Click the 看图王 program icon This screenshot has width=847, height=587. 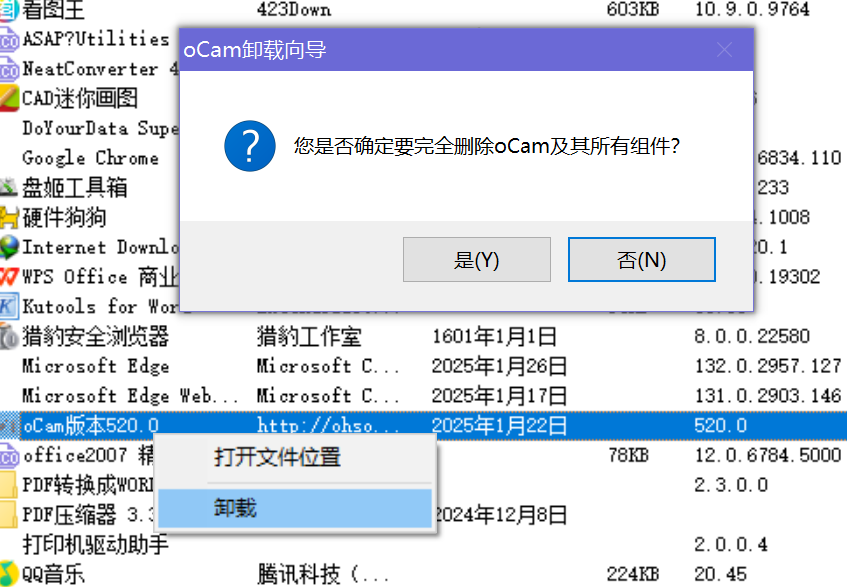pos(9,10)
